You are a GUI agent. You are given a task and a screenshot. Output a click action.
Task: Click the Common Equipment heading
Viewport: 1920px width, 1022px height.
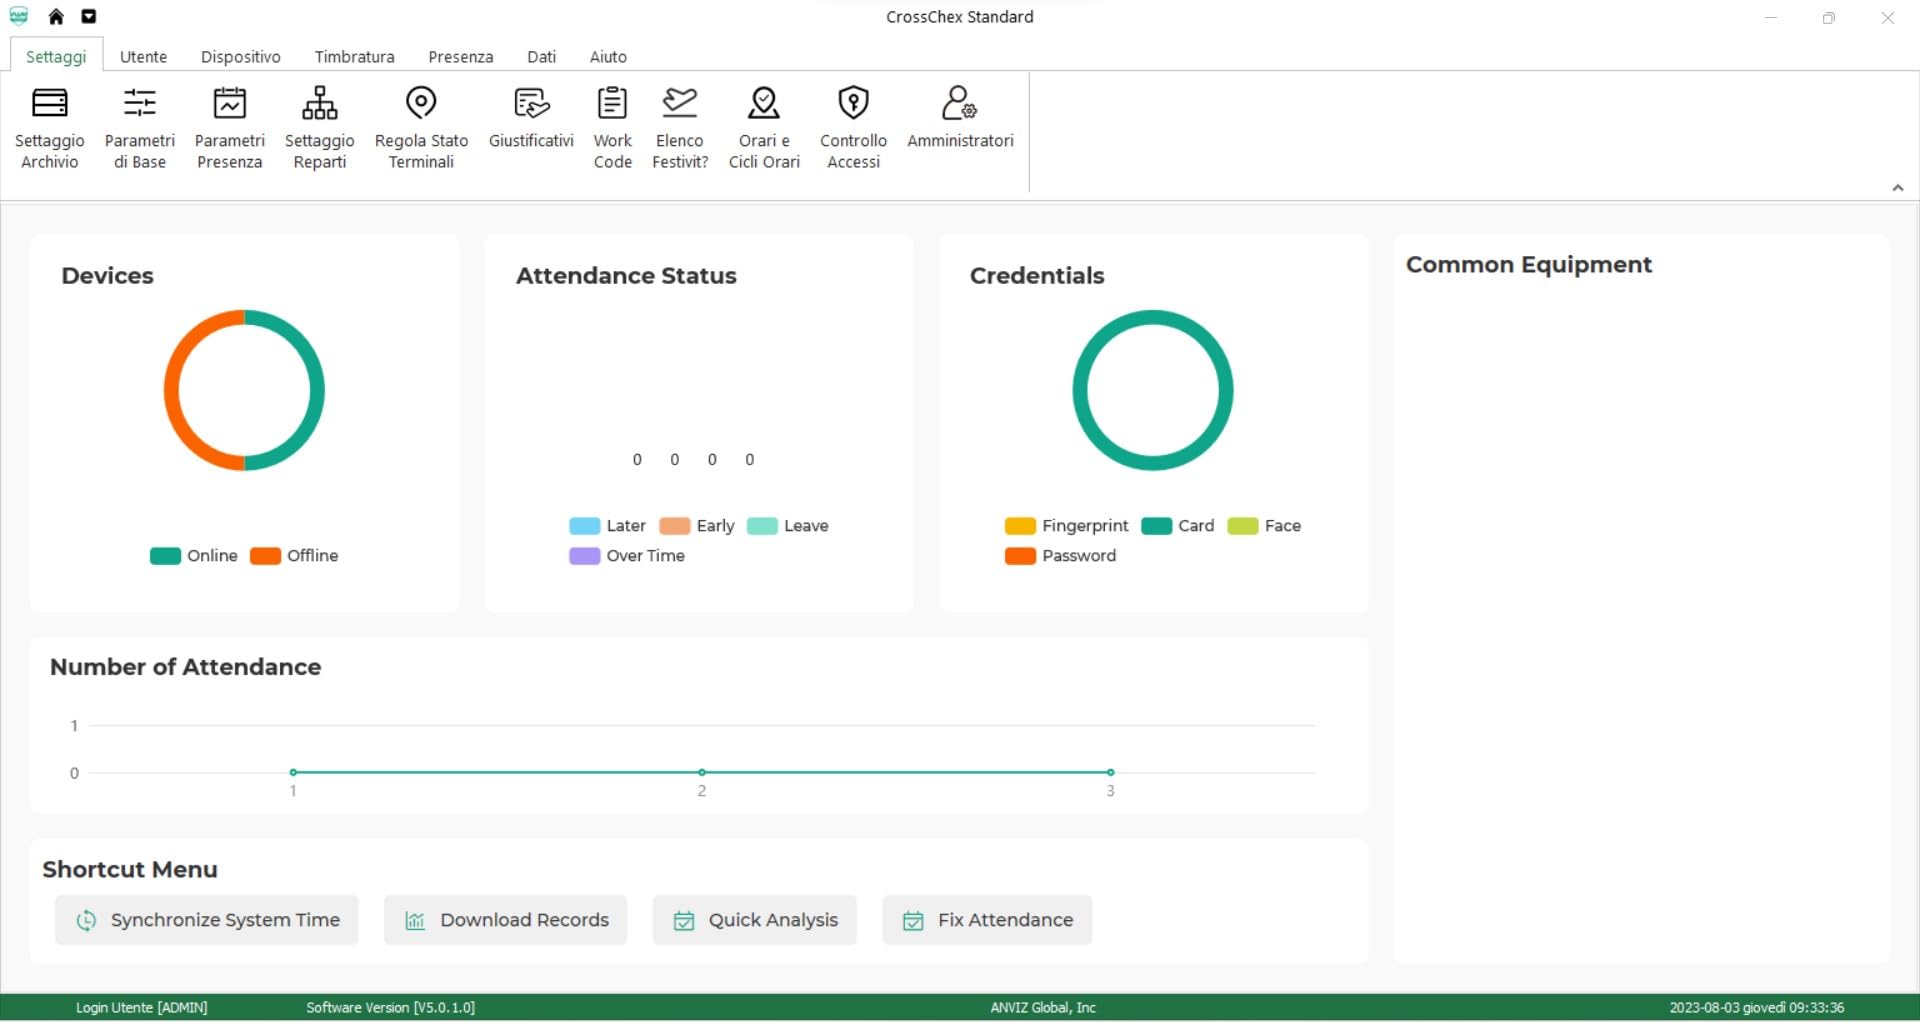tap(1529, 265)
